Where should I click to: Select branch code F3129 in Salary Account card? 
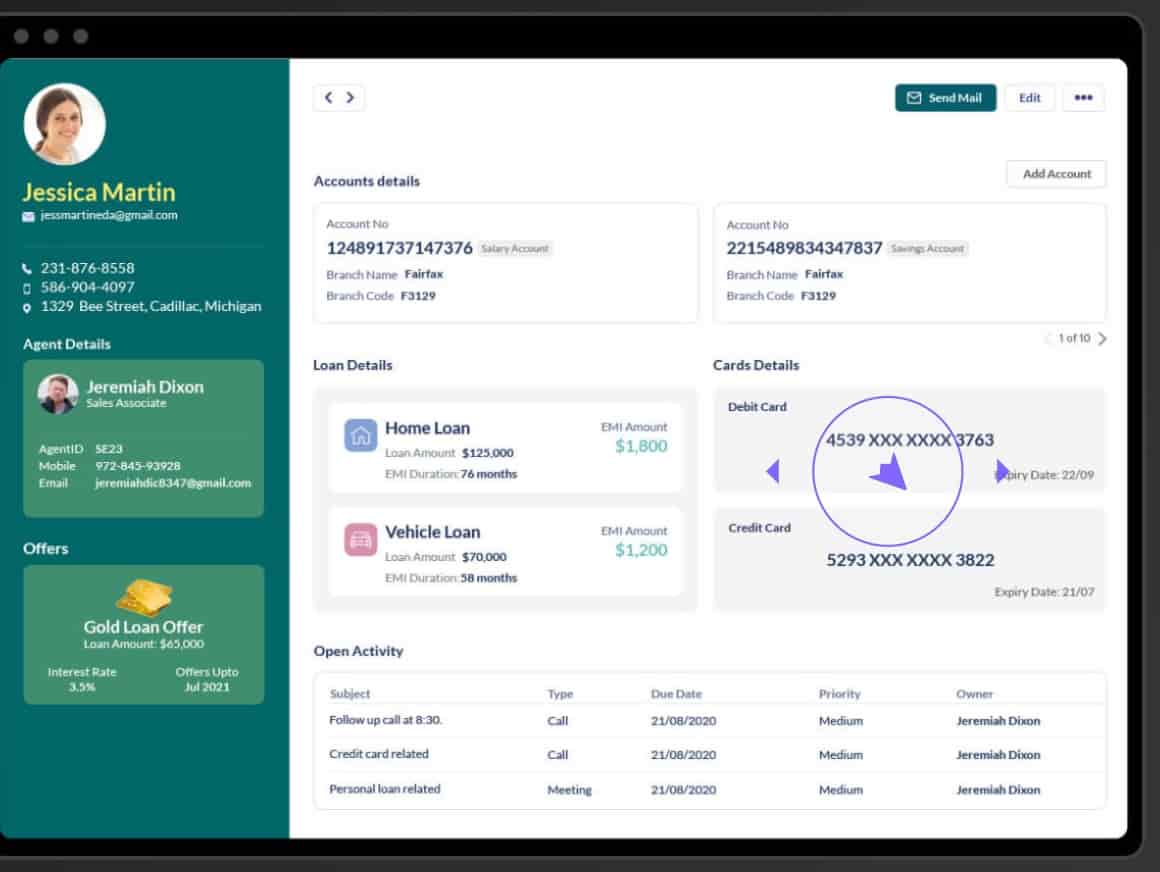click(x=418, y=296)
